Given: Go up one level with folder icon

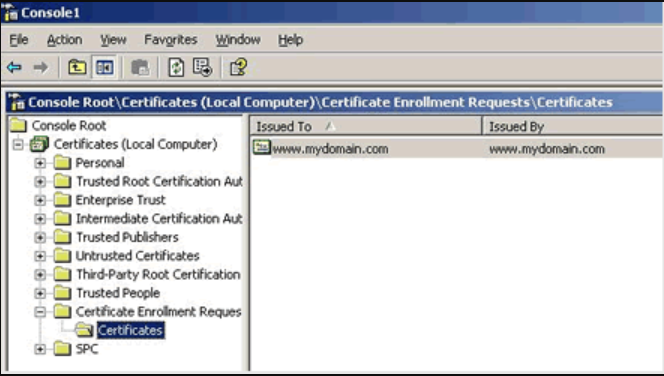Looking at the screenshot, I should [x=77, y=67].
